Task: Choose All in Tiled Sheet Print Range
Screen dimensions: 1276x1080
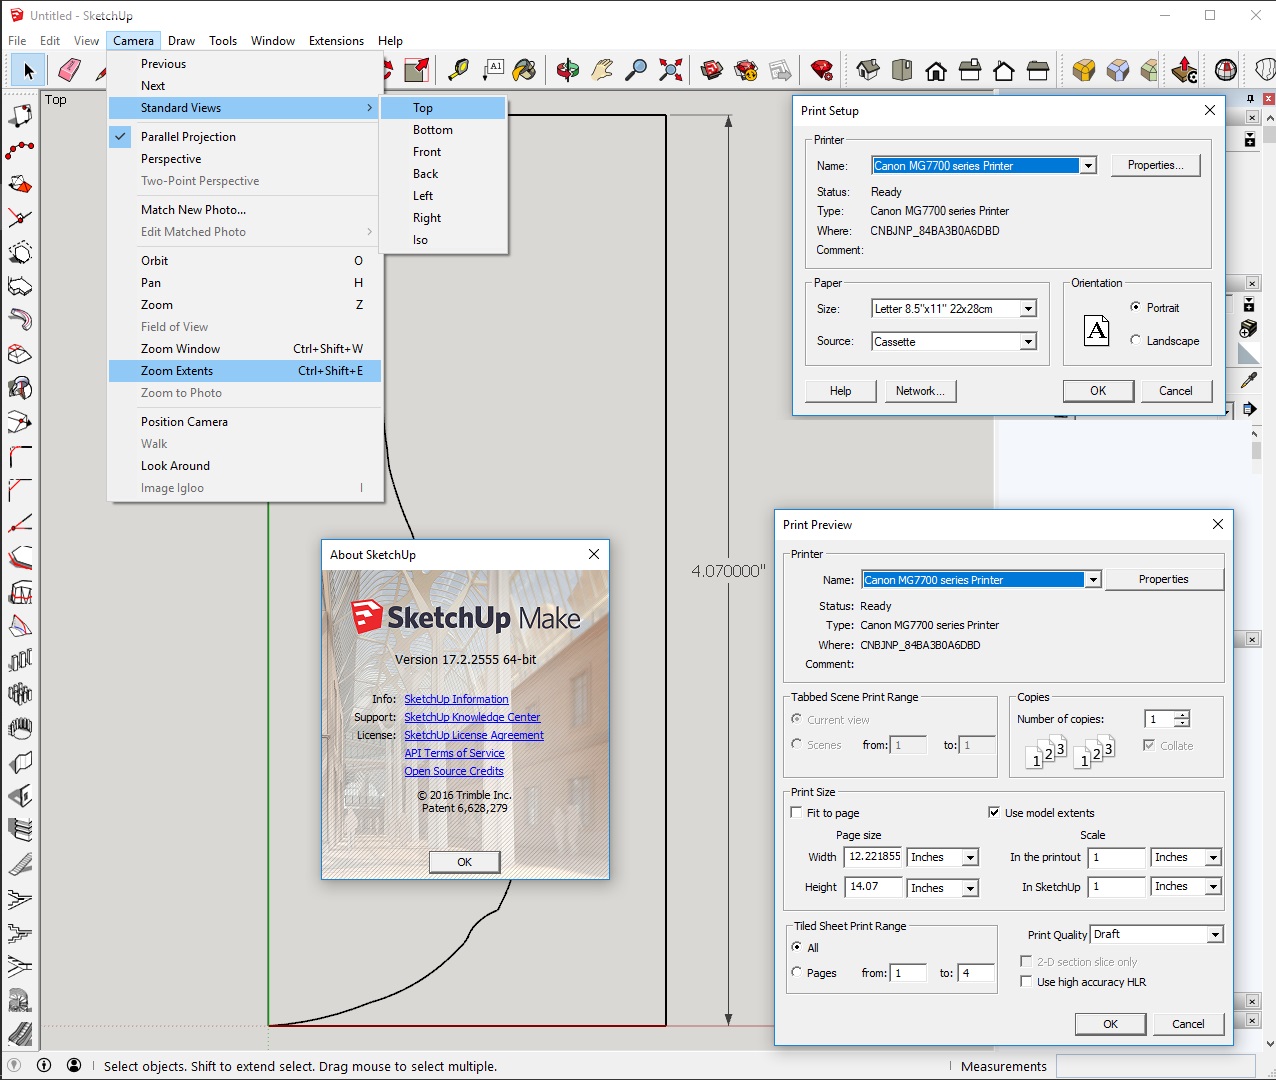Action: [796, 947]
